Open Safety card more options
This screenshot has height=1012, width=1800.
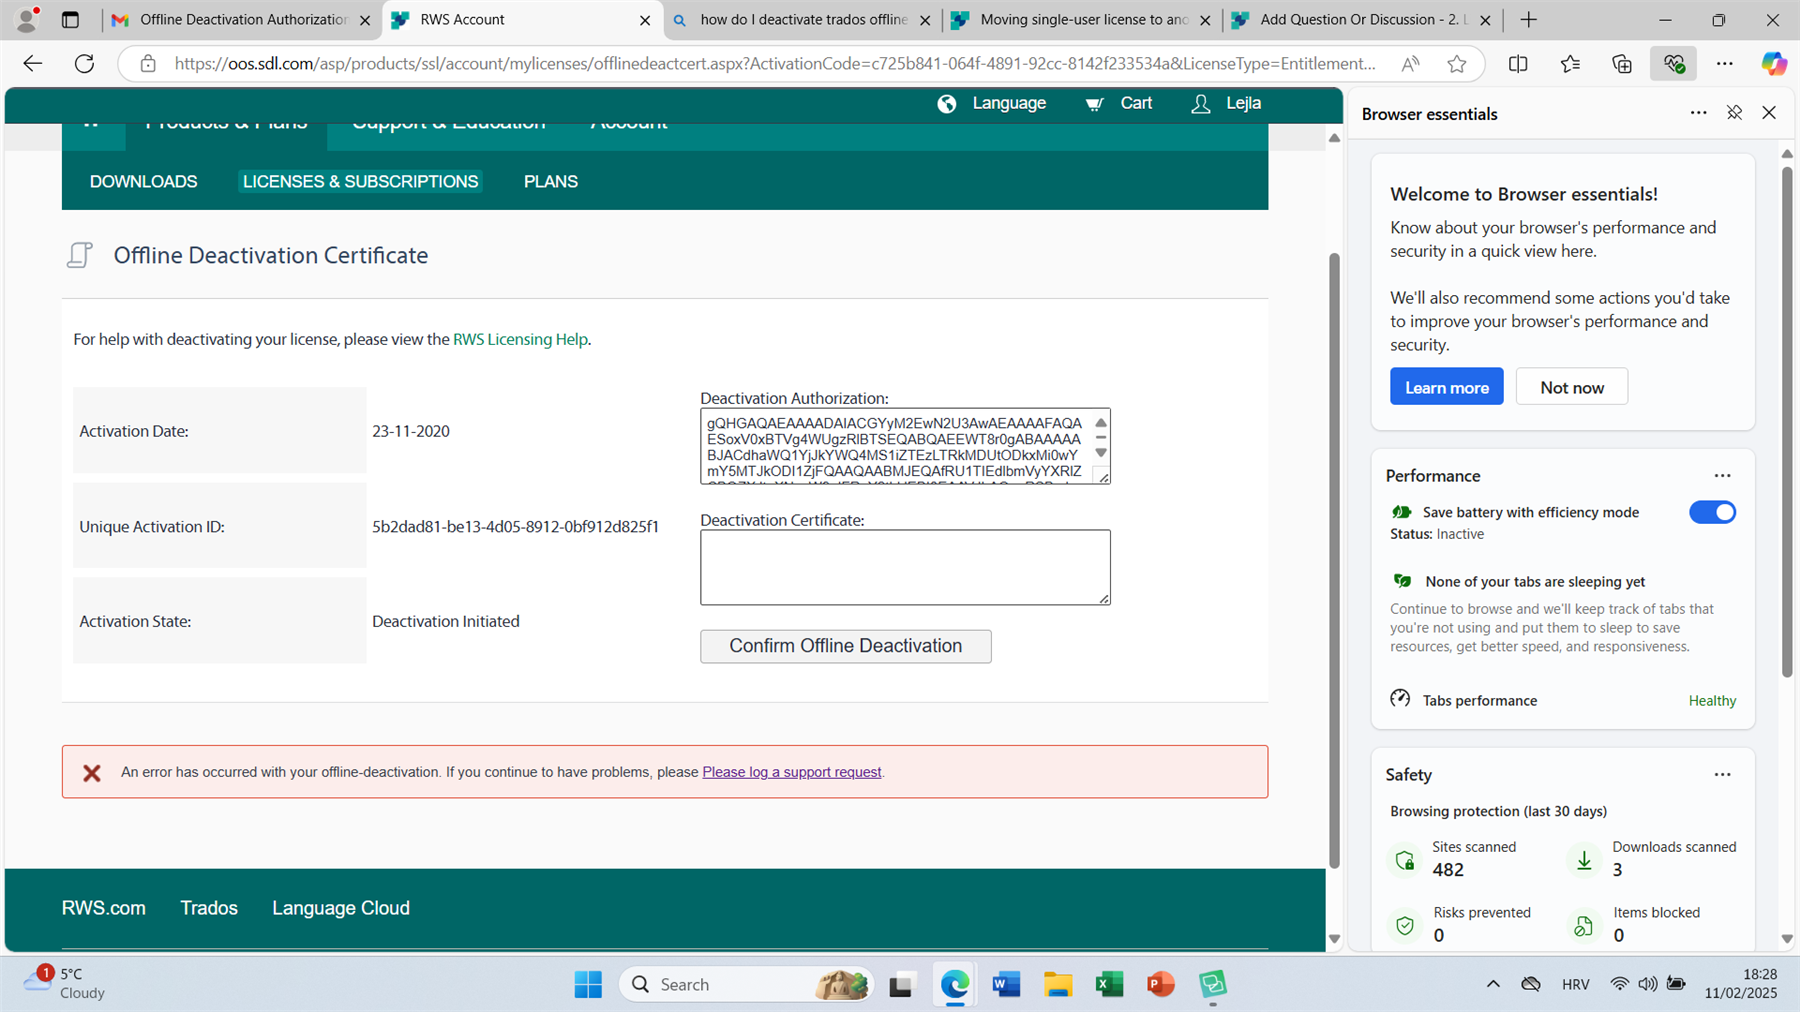pos(1722,775)
